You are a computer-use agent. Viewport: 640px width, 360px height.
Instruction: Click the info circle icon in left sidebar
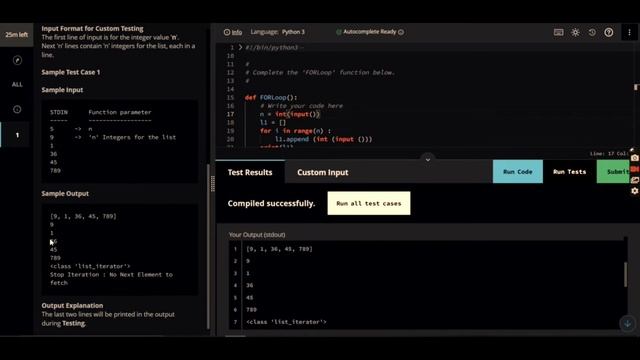pyautogui.click(x=17, y=109)
